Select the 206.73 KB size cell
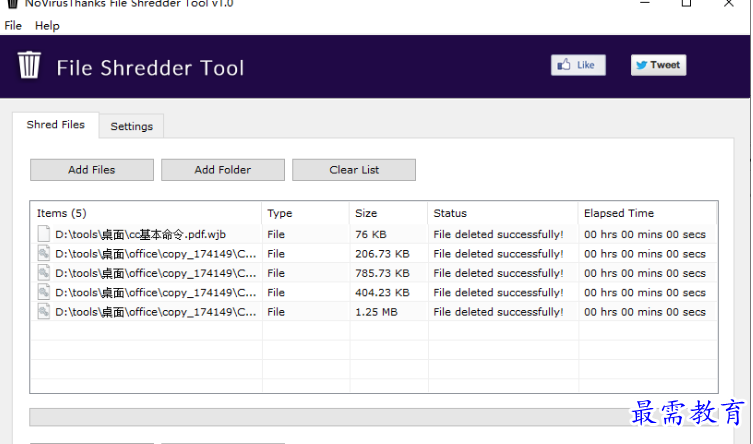753x444 pixels. click(x=382, y=254)
